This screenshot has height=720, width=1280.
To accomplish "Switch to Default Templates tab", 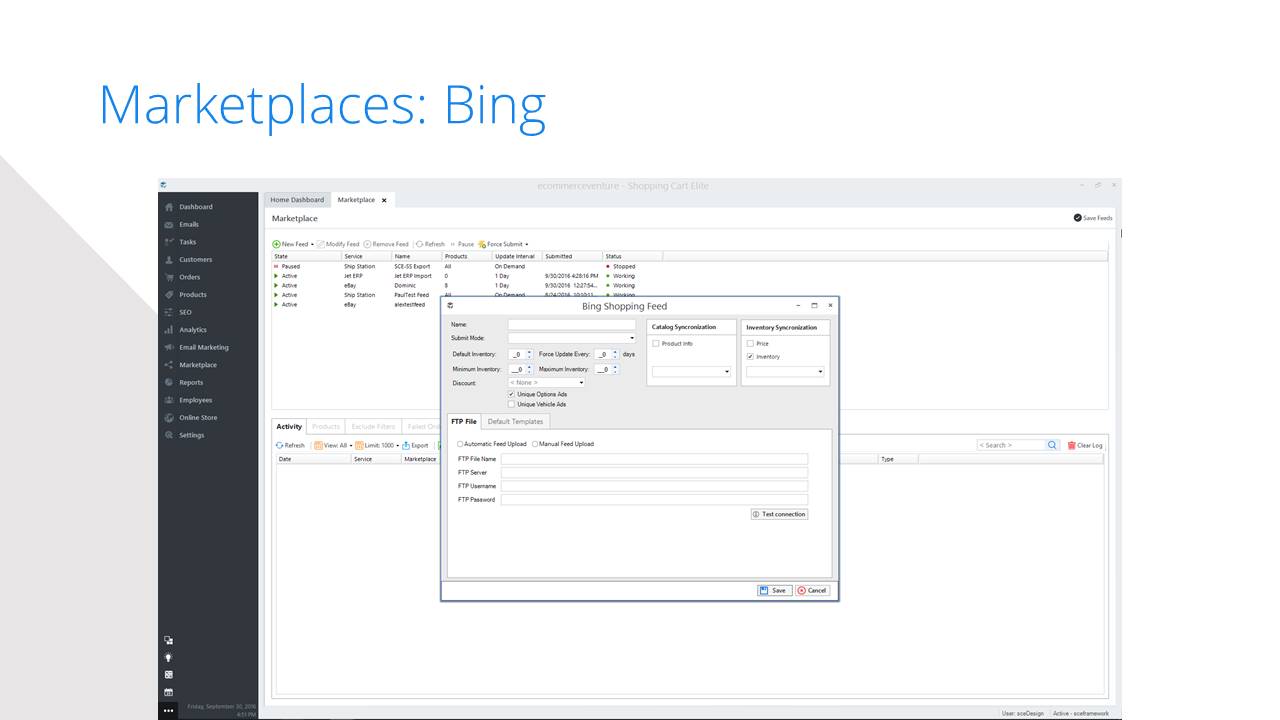I will coord(515,422).
